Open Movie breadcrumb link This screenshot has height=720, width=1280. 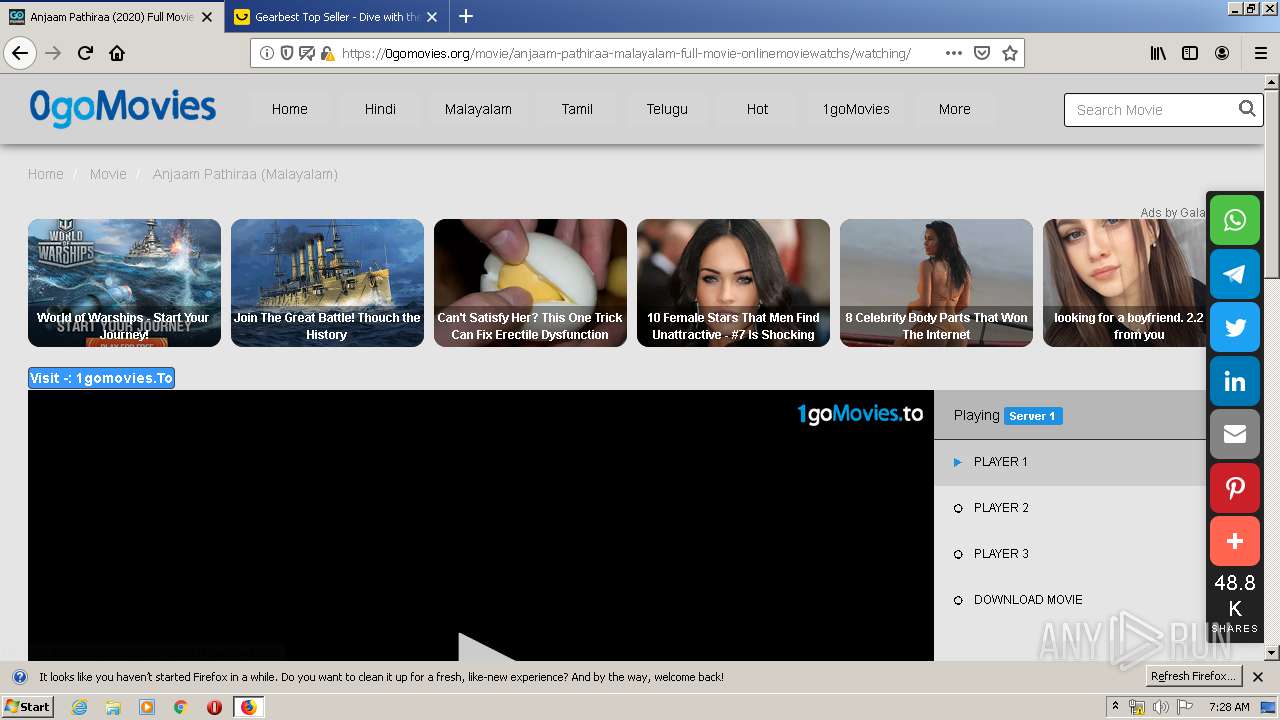click(x=108, y=174)
